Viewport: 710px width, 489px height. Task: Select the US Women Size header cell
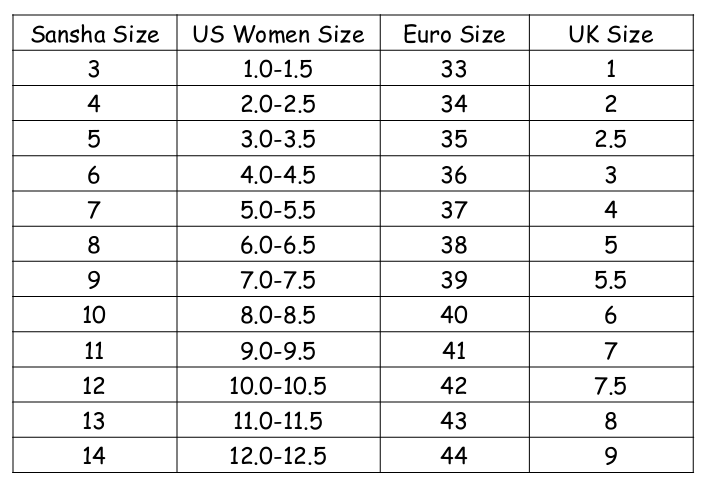pyautogui.click(x=278, y=33)
